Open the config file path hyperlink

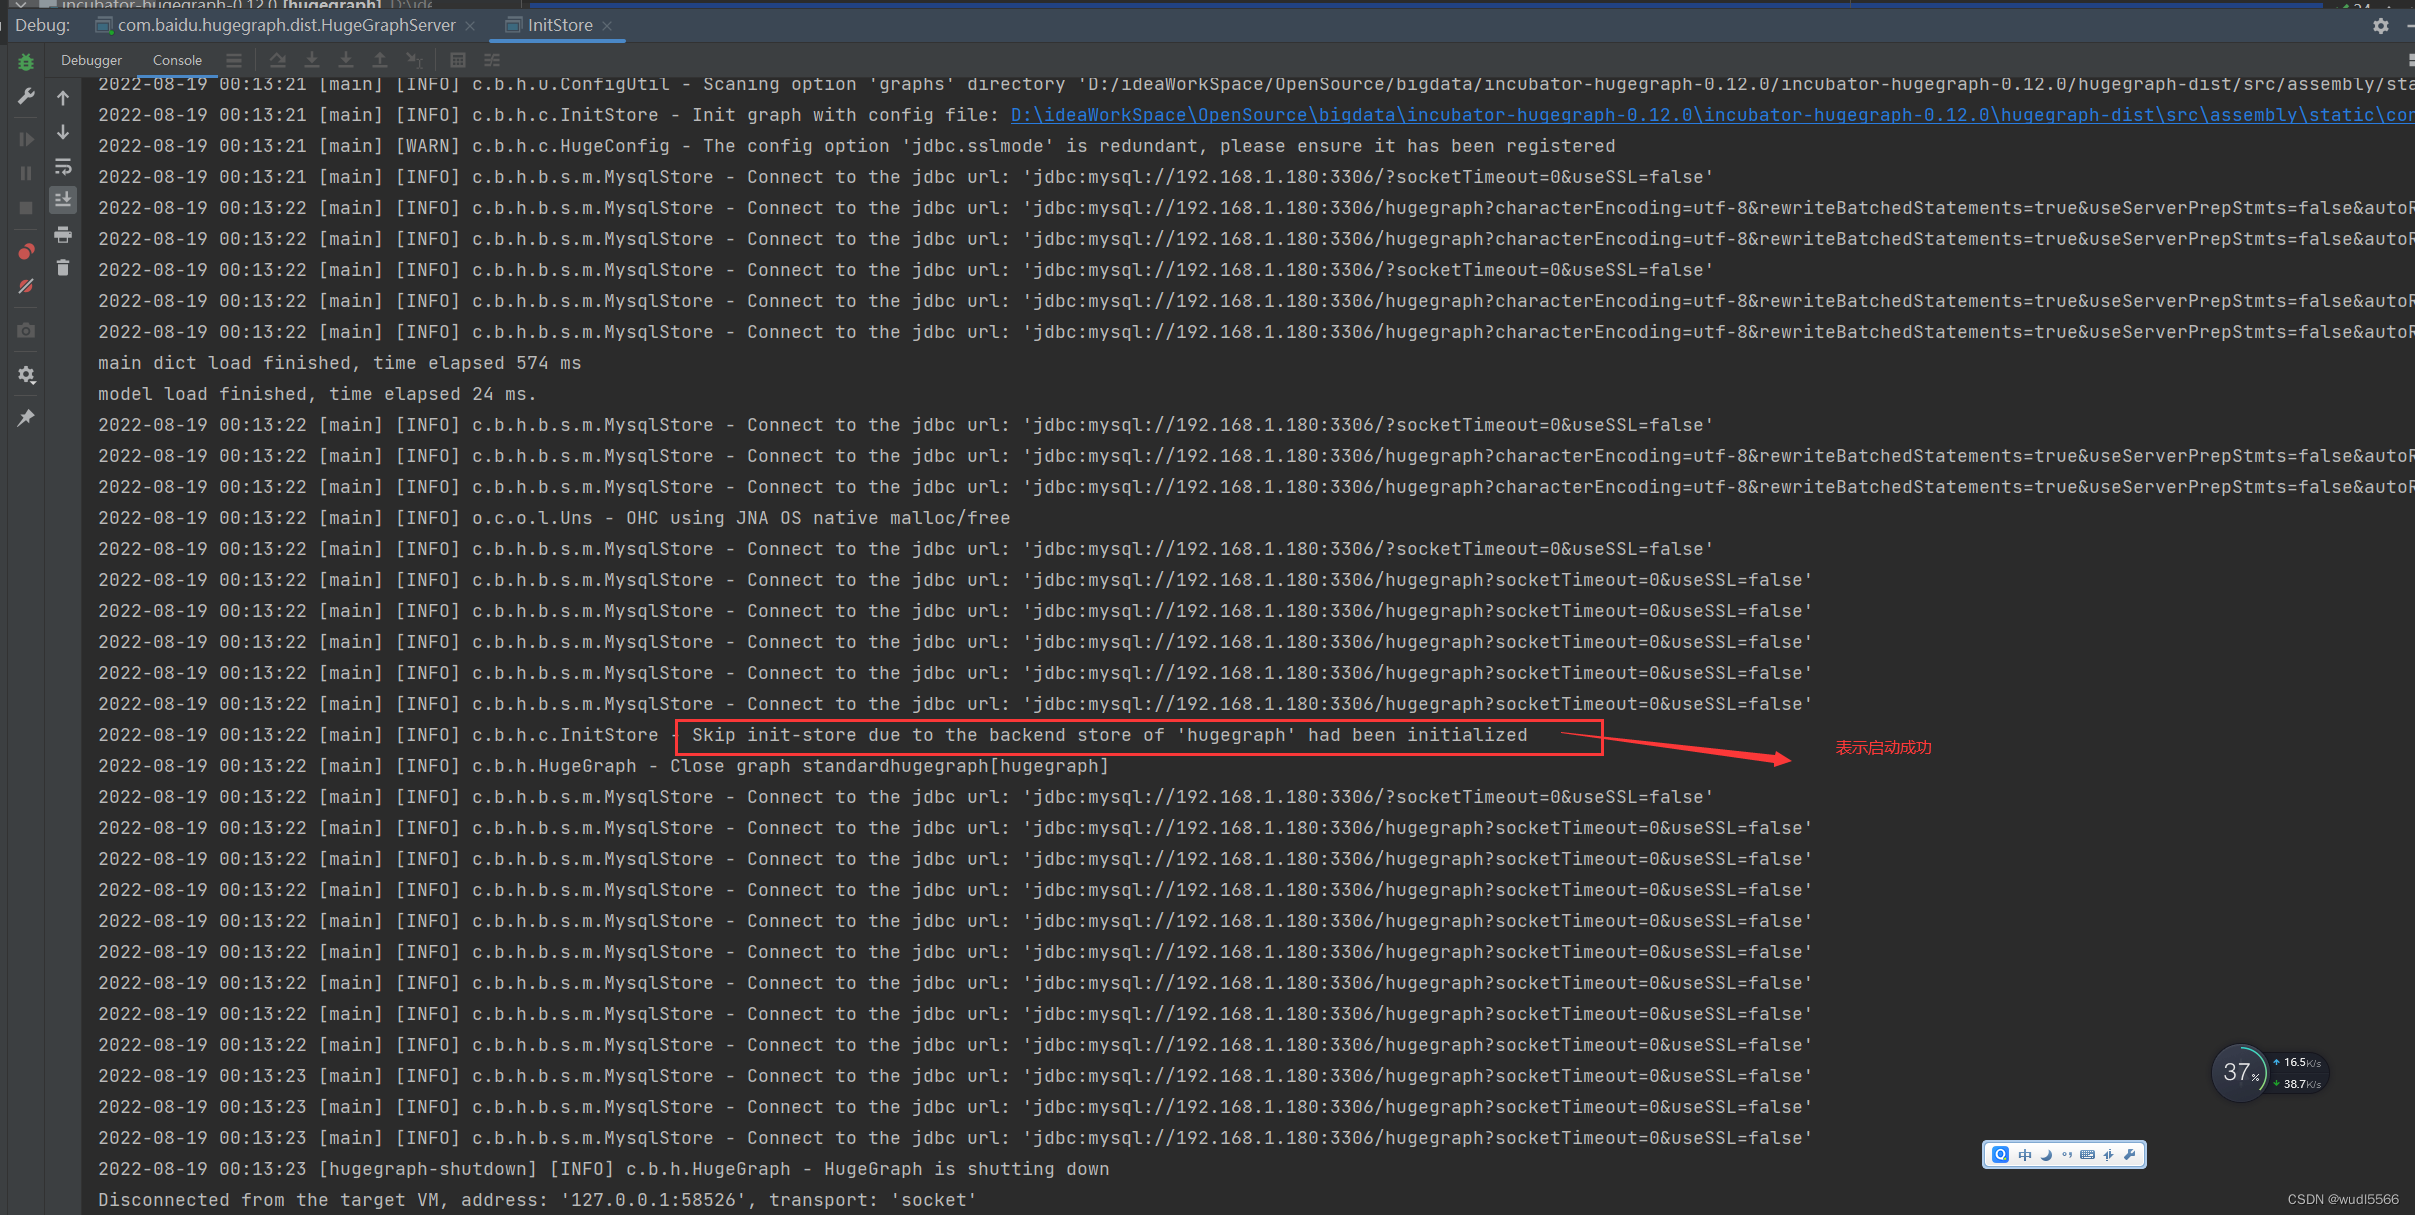(x=1712, y=115)
